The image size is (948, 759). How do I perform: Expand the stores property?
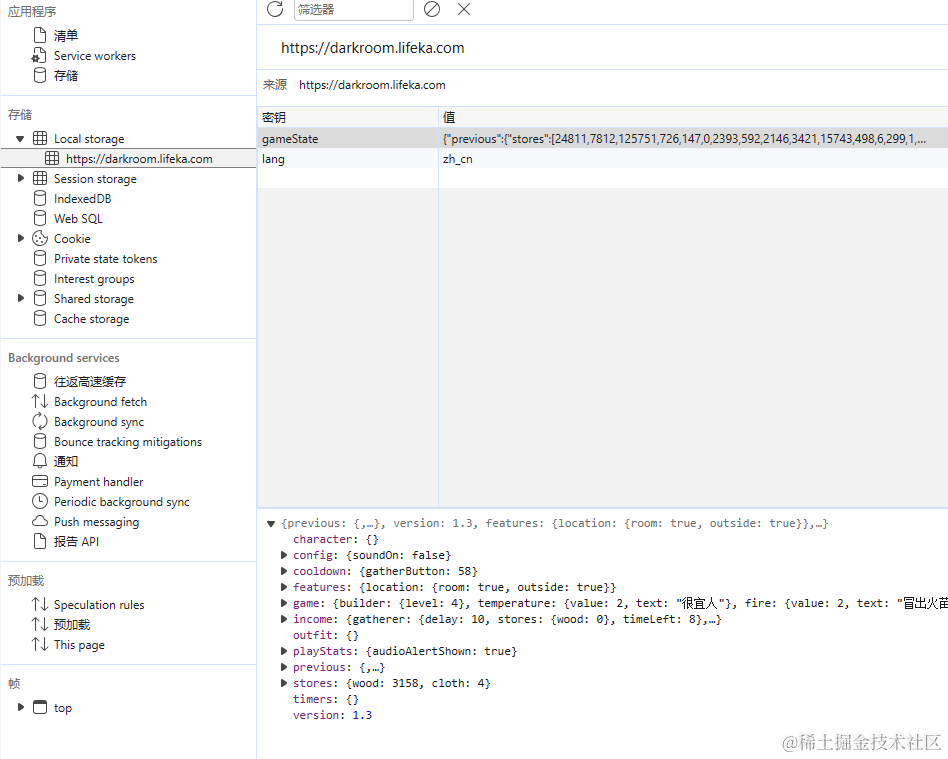tap(284, 683)
